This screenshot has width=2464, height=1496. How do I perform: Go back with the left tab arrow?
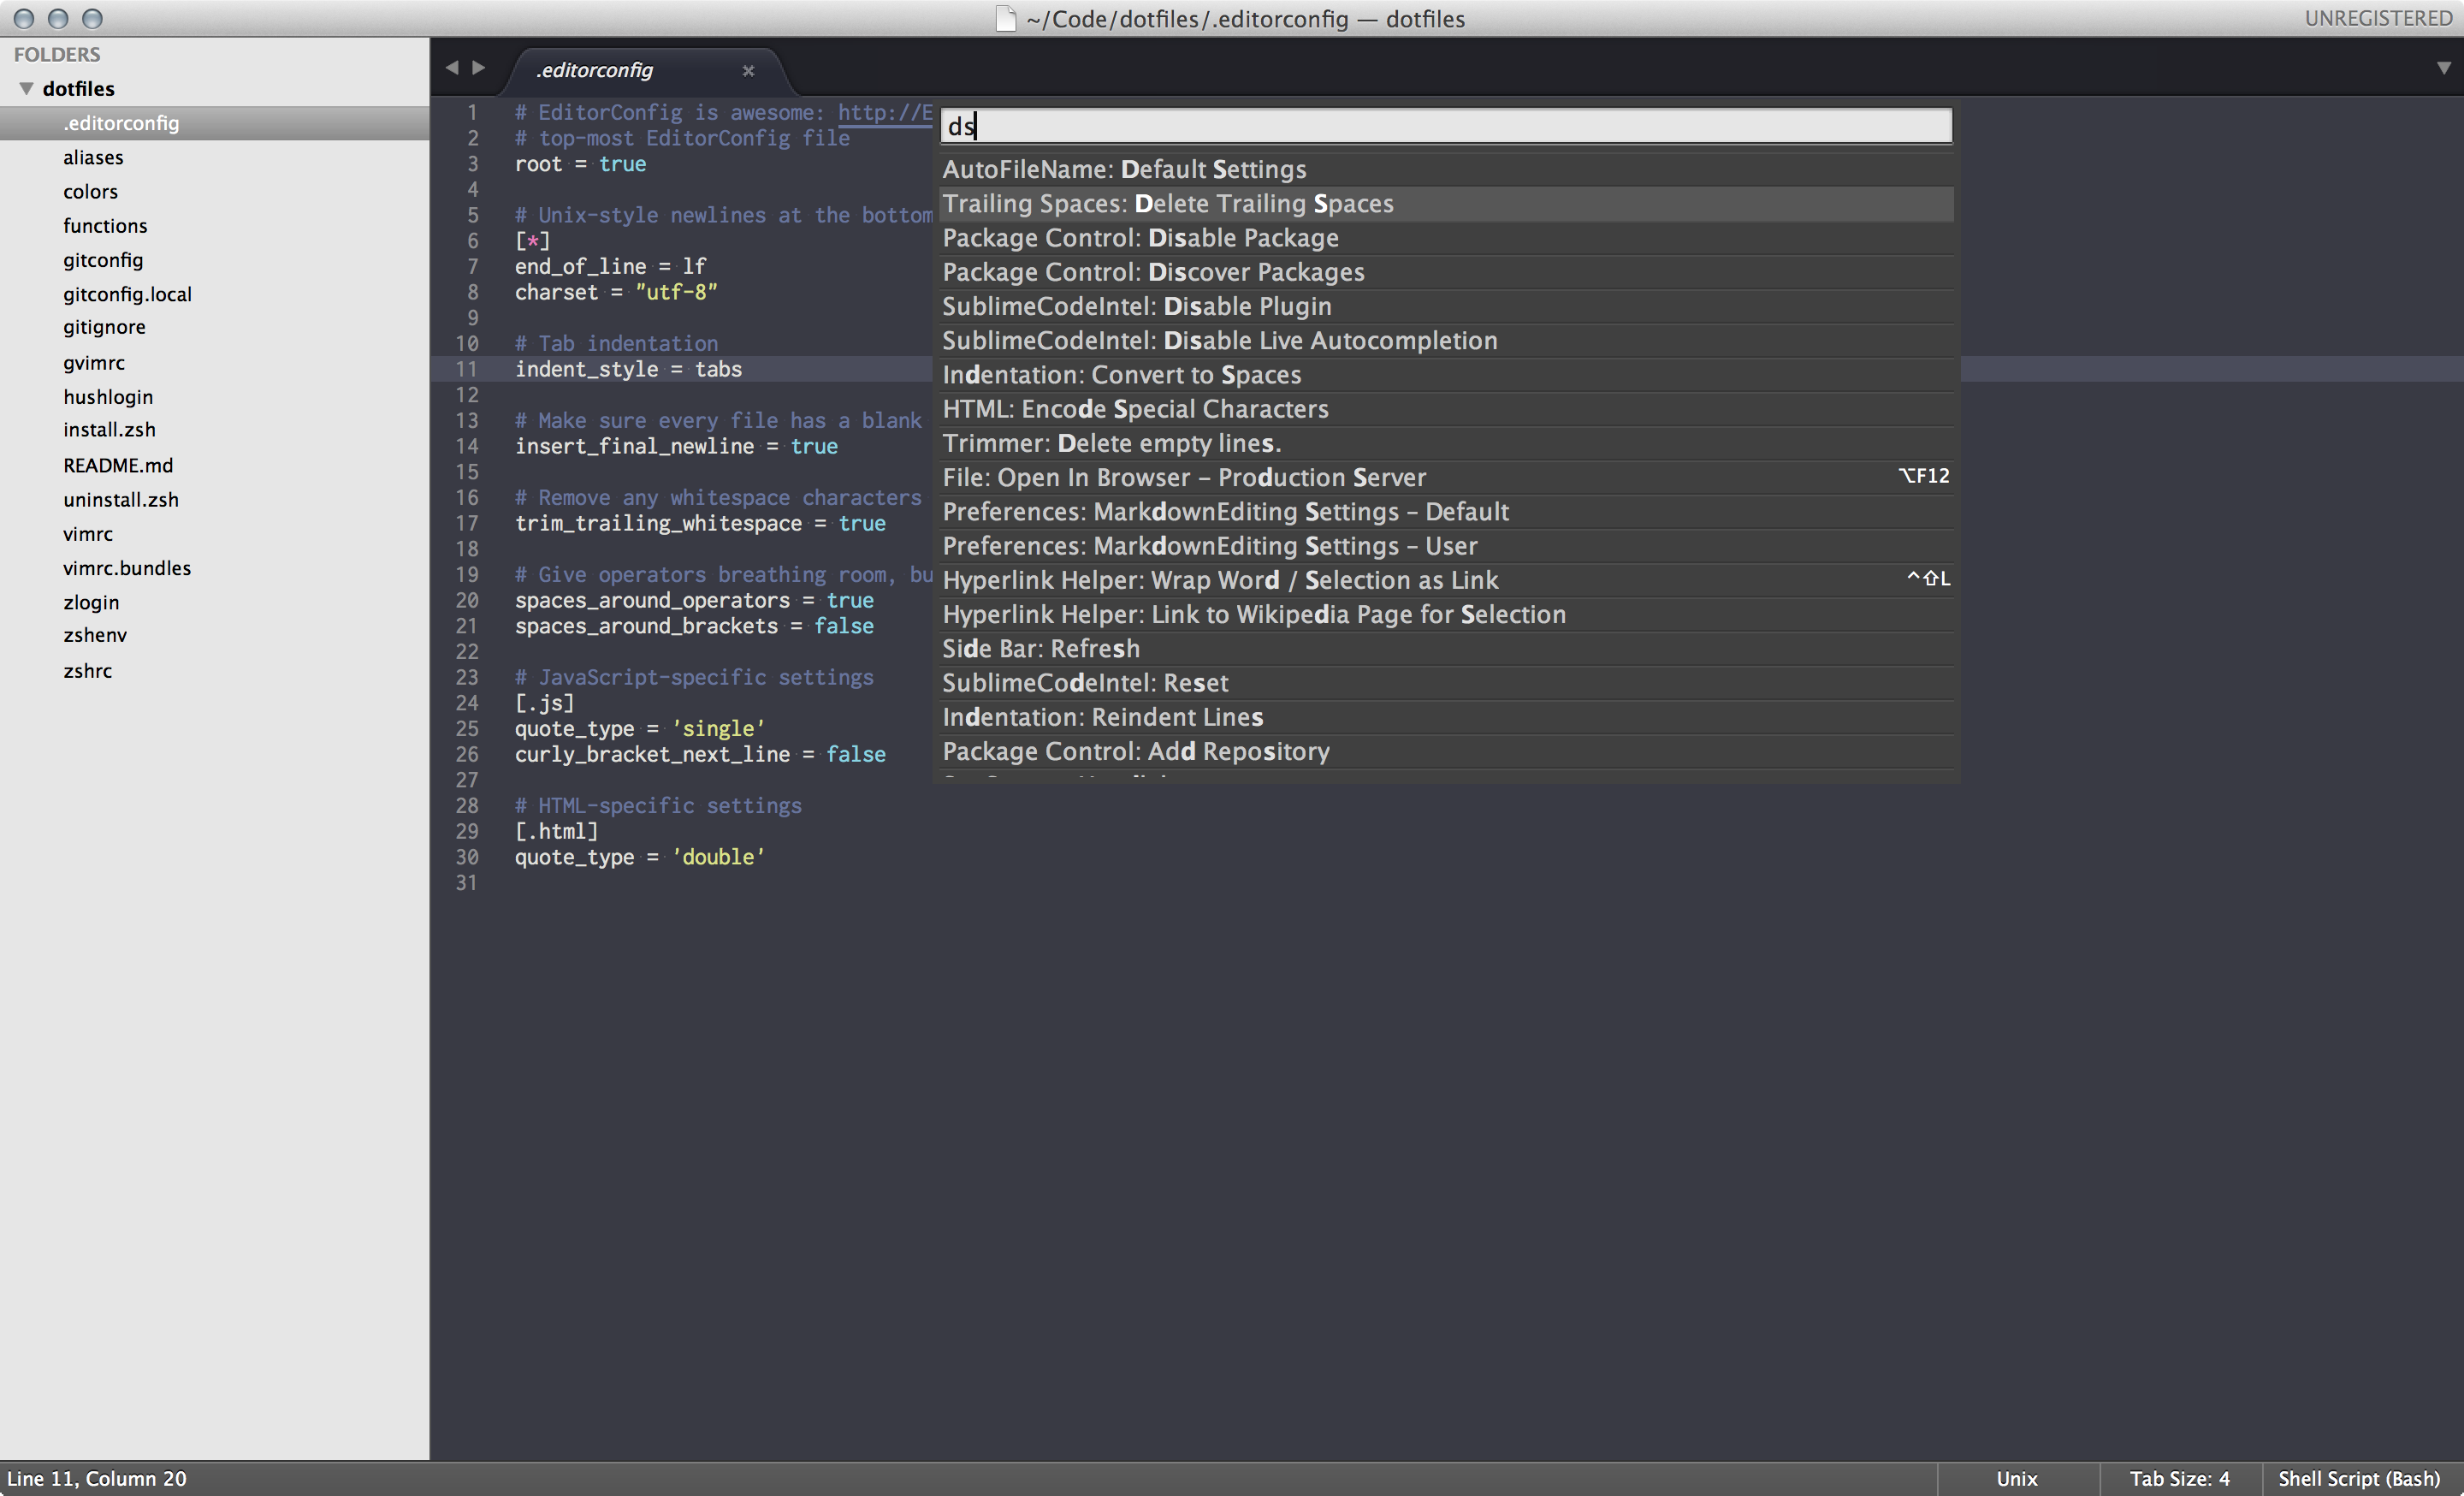tap(452, 67)
